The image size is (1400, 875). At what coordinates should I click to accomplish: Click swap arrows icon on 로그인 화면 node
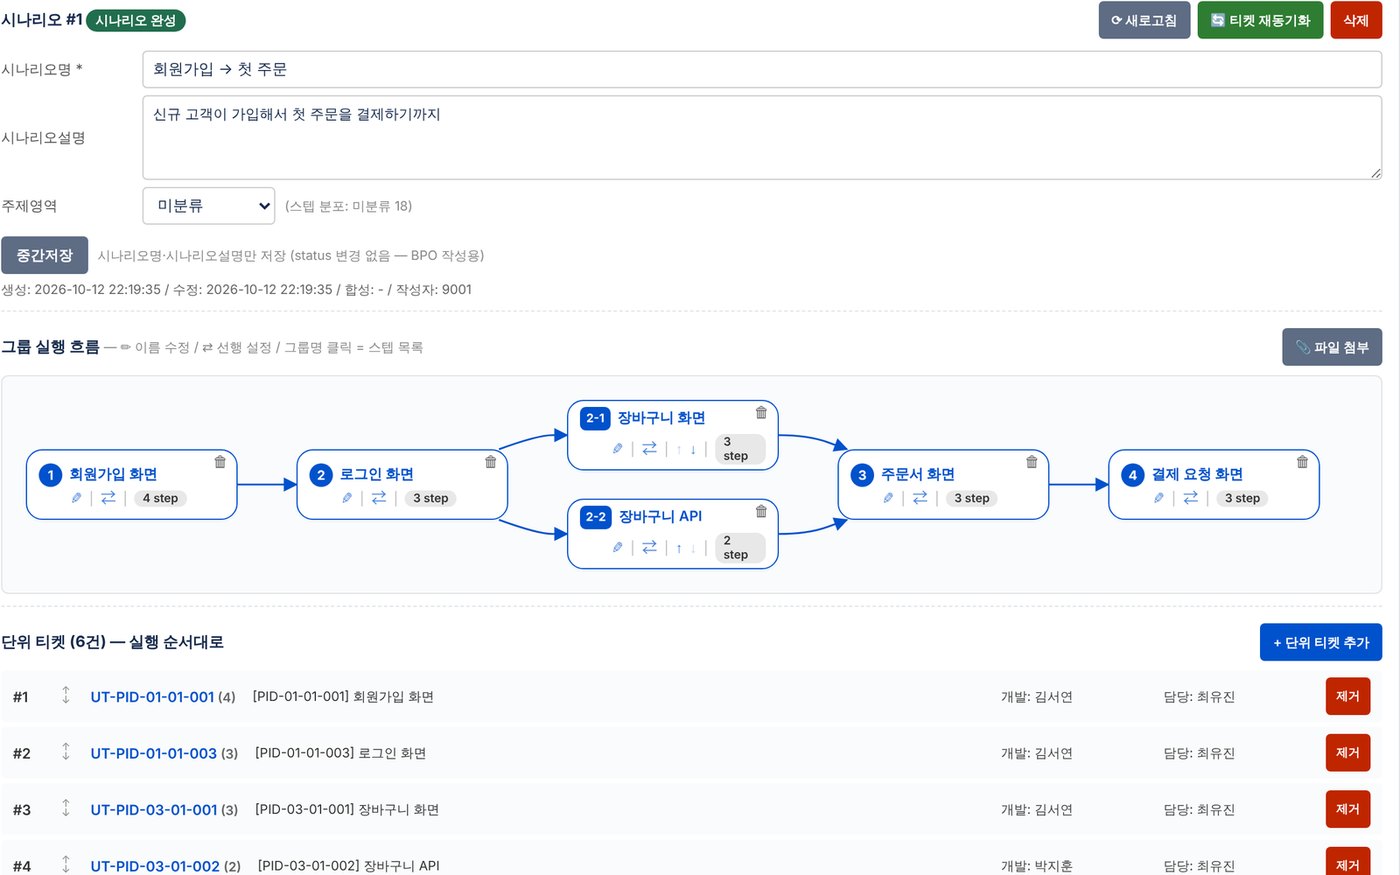(379, 498)
